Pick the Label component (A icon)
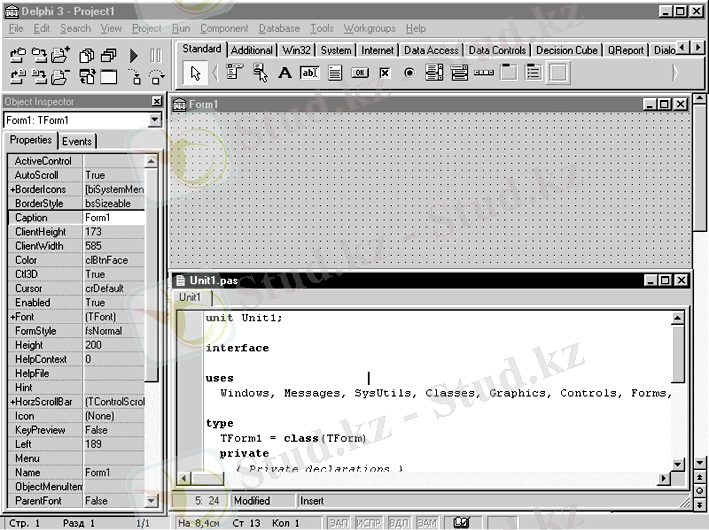 285,72
